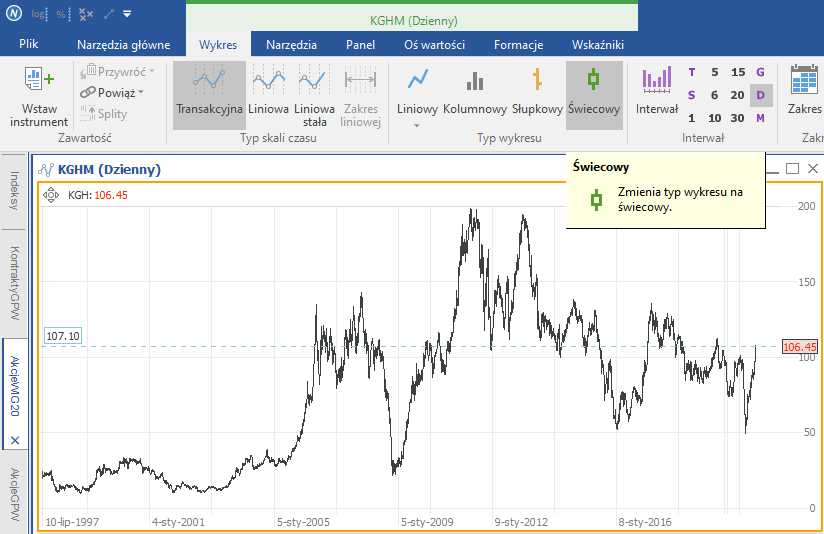Screen dimensions: 824x534
Task: Switch chart type to Słupkowy
Action: [537, 89]
